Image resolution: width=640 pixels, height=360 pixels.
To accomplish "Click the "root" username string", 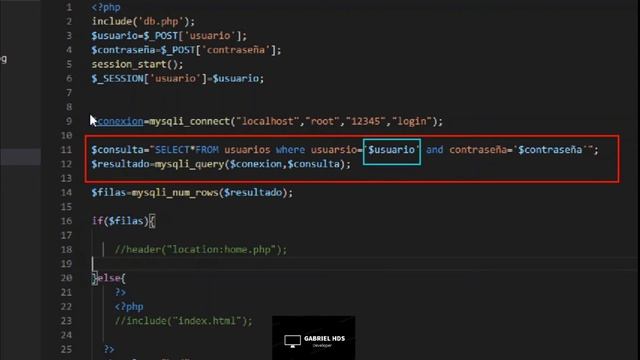I will (322, 121).
